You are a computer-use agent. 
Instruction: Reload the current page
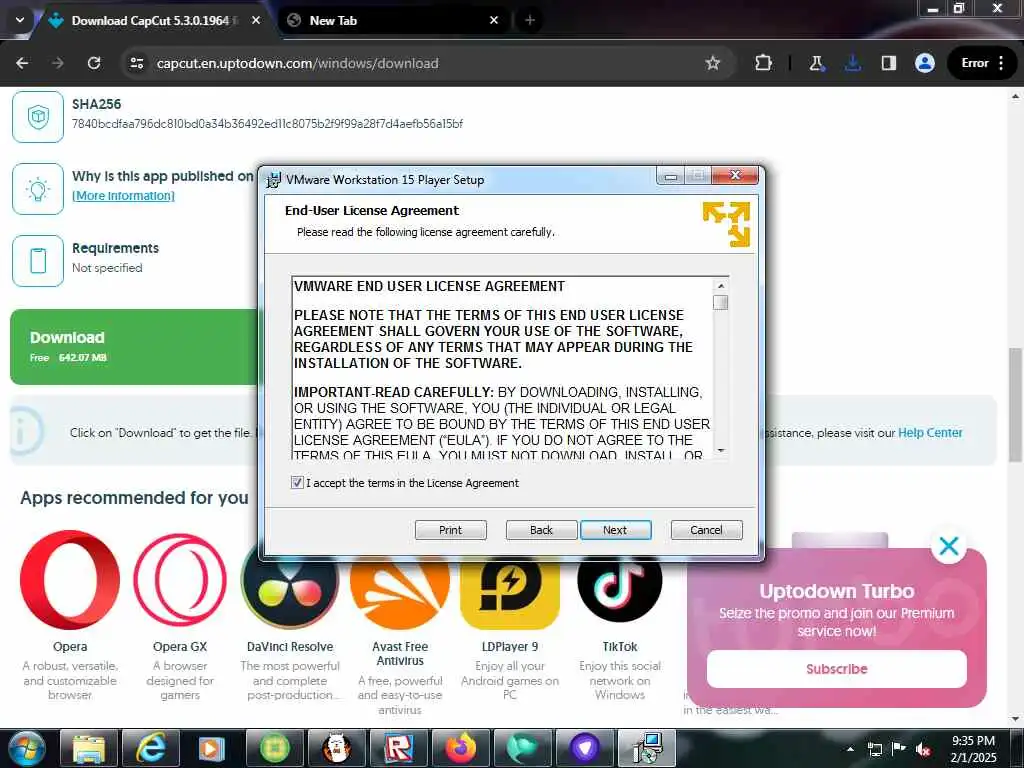pyautogui.click(x=94, y=63)
